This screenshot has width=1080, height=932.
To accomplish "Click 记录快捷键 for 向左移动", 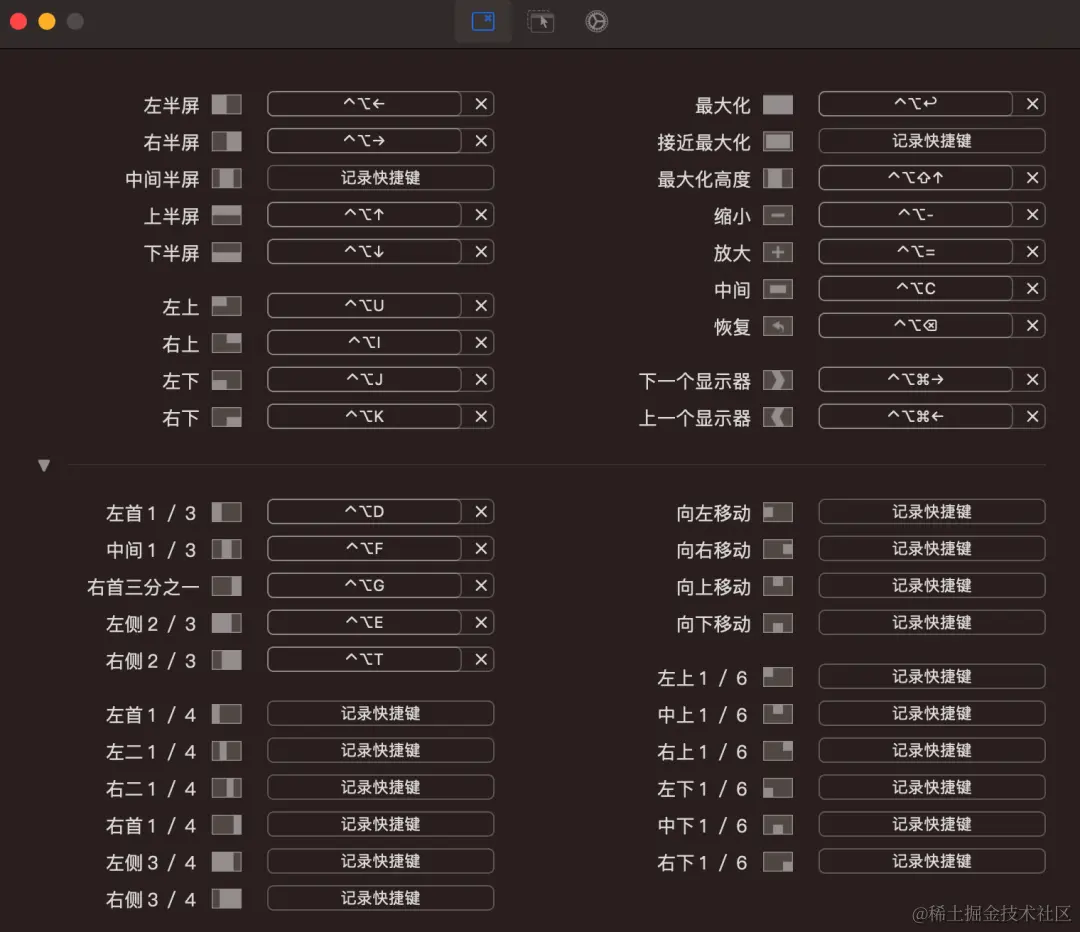I will (931, 511).
